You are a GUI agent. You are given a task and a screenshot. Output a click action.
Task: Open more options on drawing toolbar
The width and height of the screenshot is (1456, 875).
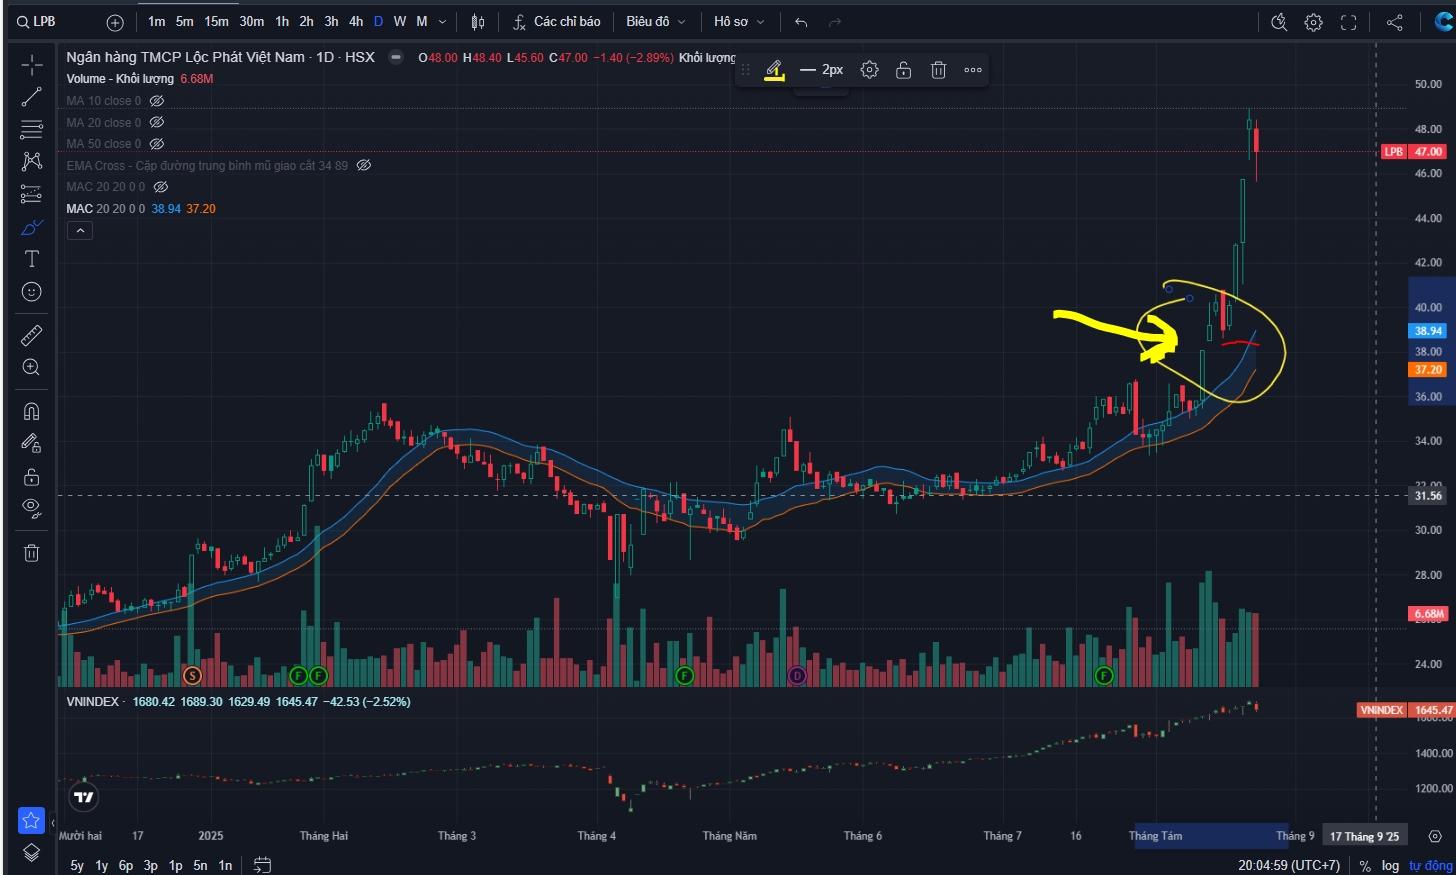pos(973,70)
